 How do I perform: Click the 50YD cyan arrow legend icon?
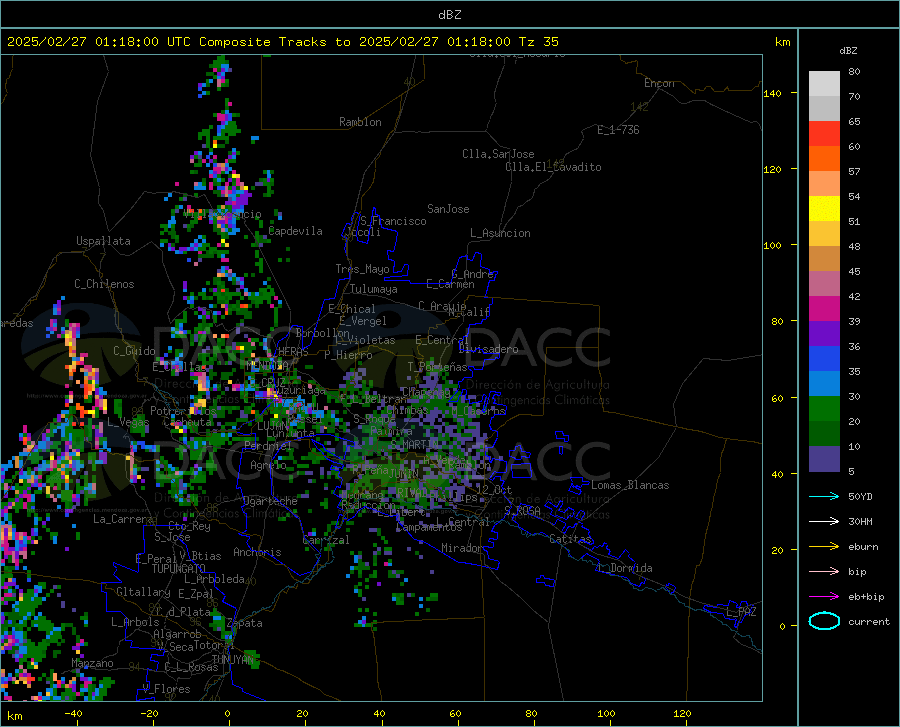coord(824,496)
